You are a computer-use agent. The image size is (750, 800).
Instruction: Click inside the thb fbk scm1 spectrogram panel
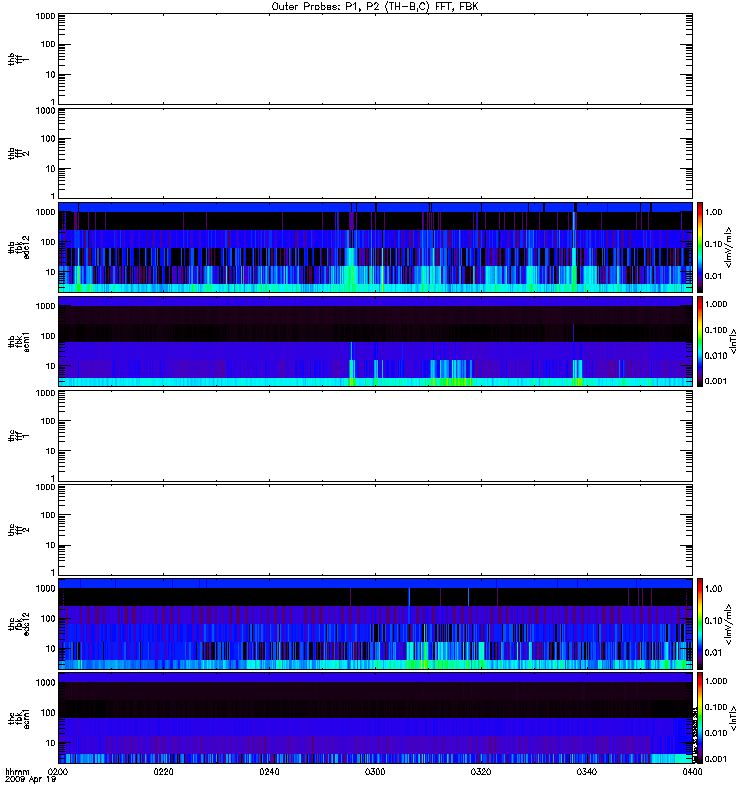click(x=375, y=341)
